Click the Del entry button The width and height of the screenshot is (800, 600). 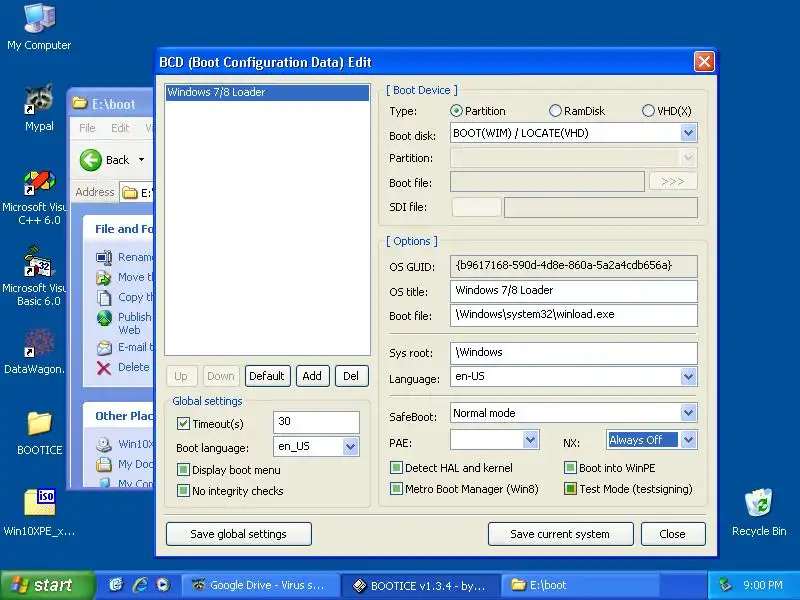pos(352,376)
